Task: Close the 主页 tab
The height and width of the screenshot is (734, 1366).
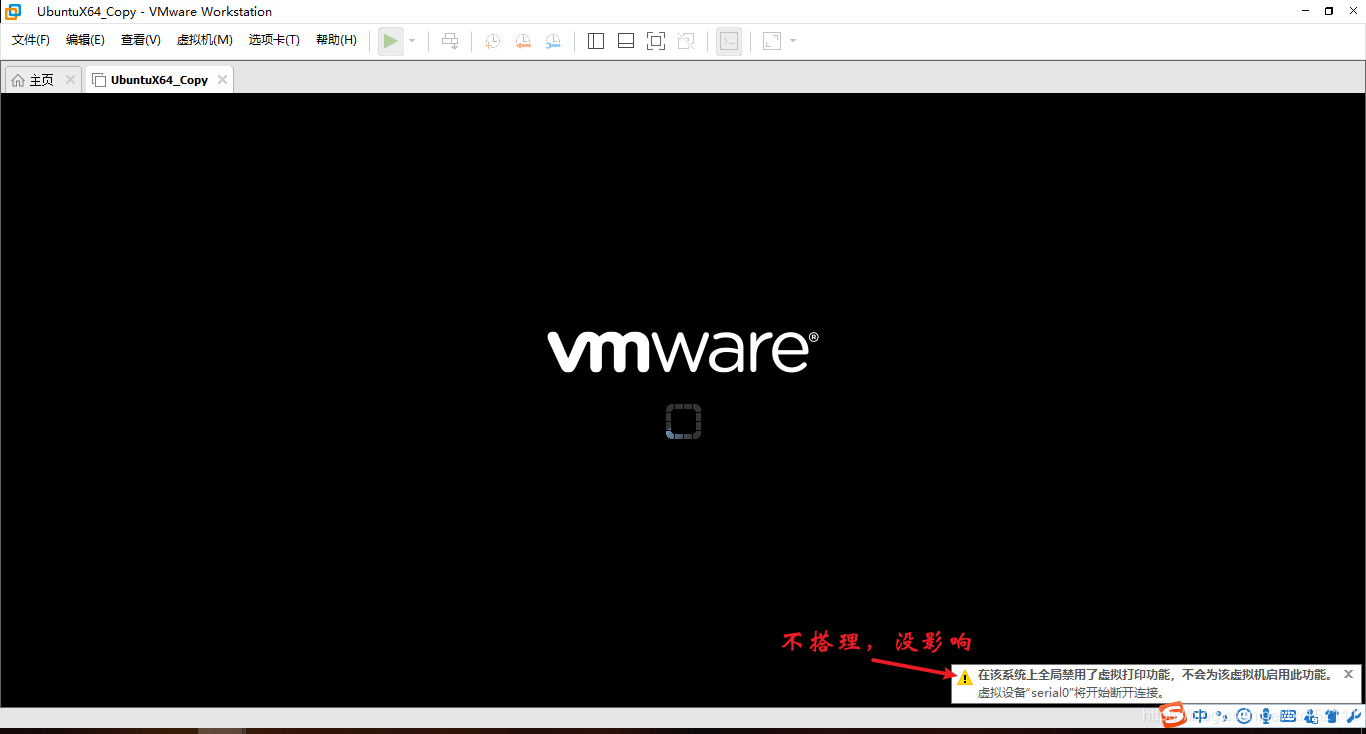Action: [70, 80]
